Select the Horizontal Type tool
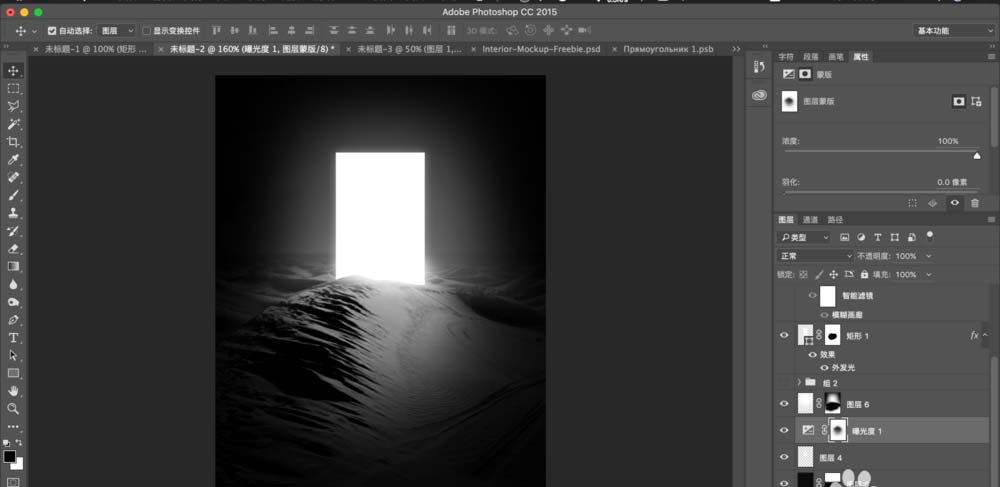The width and height of the screenshot is (1000, 487). 13,337
